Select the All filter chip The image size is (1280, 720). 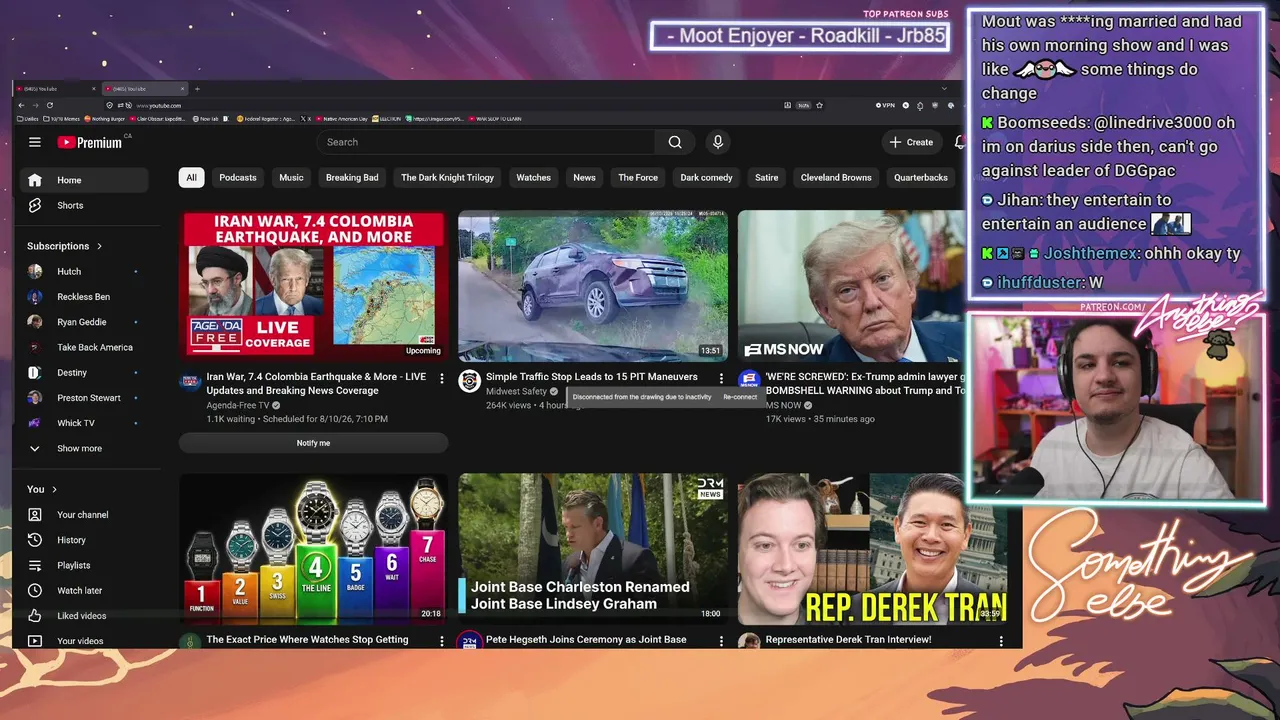point(191,178)
